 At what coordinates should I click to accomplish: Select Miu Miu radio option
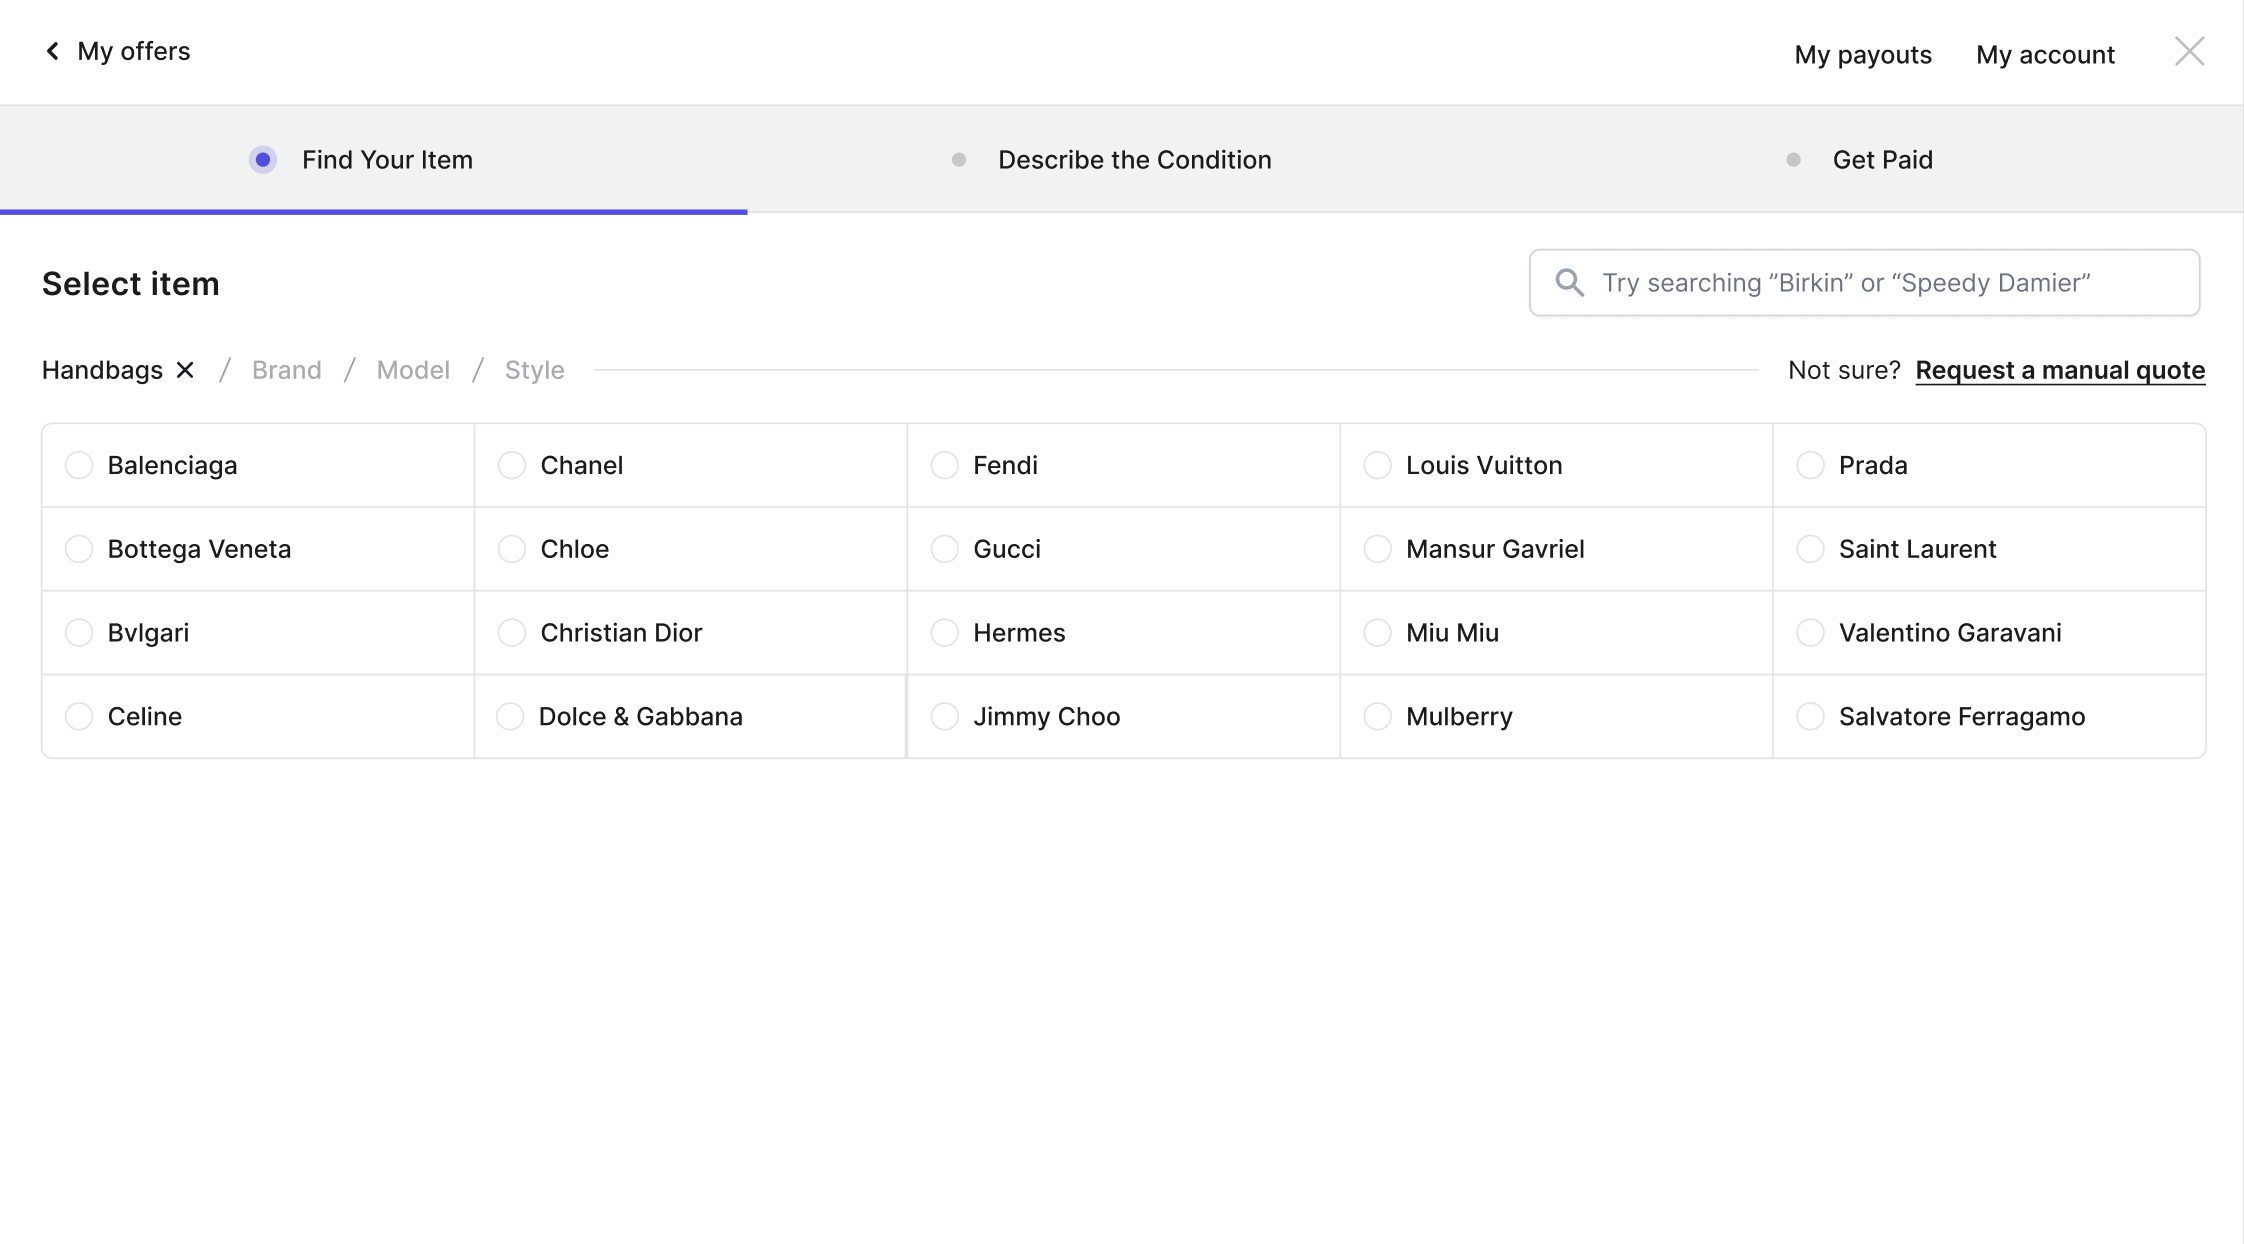(1378, 633)
